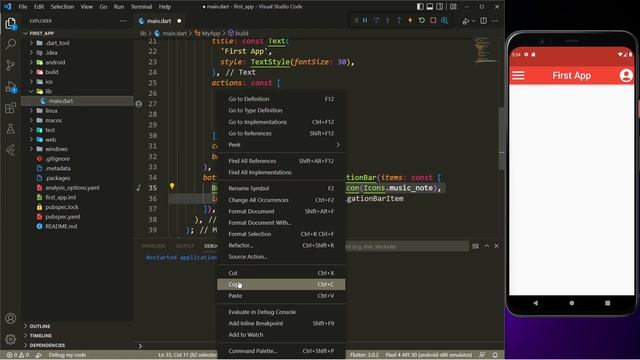Open README.md in the explorer
This screenshot has height=360, width=640.
[61, 227]
